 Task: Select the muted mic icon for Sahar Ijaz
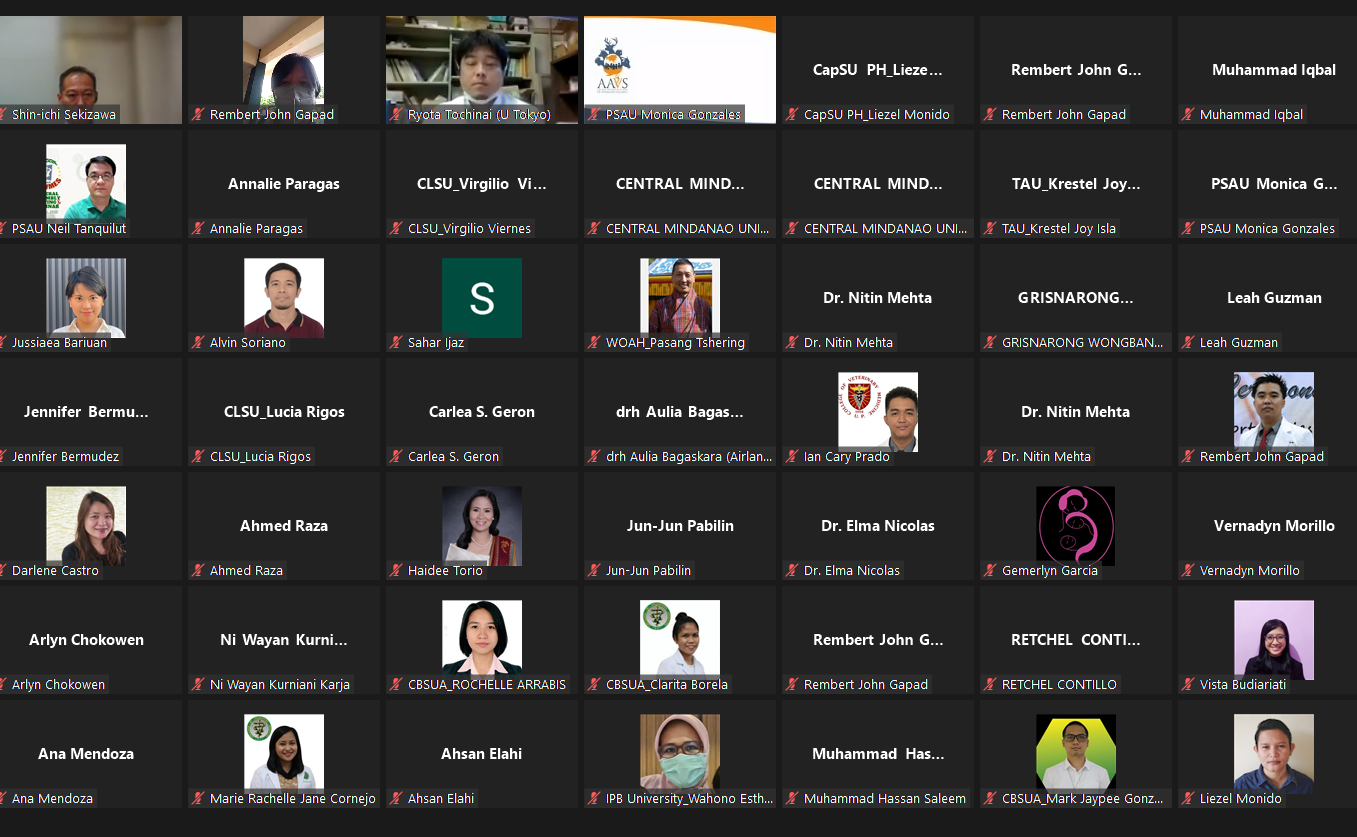click(397, 343)
